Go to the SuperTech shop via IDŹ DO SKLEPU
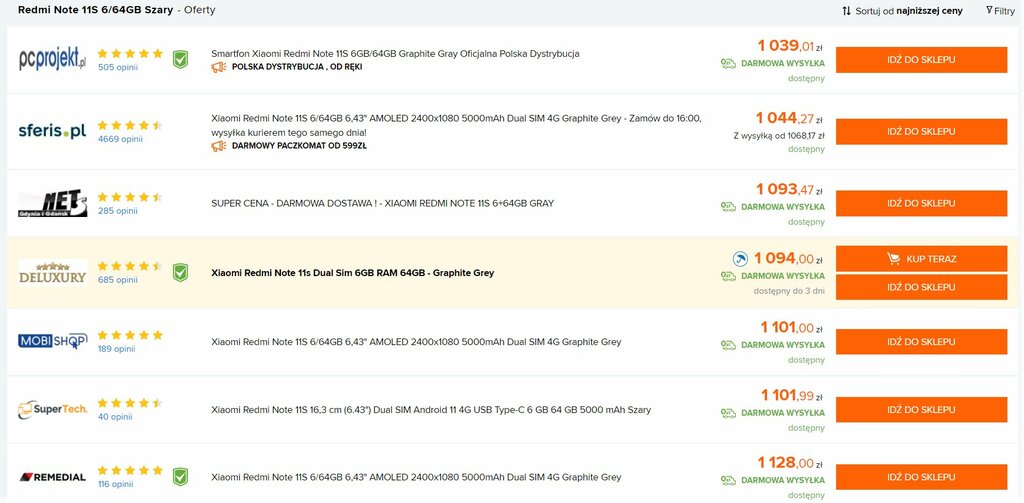Viewport: 1024px width, 503px height. pyautogui.click(x=921, y=410)
